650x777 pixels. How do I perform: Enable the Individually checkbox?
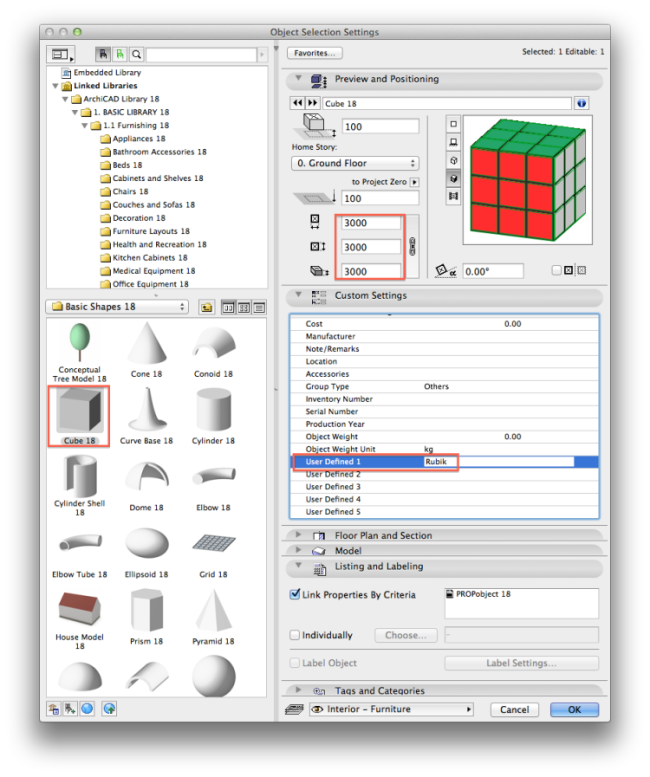[295, 635]
